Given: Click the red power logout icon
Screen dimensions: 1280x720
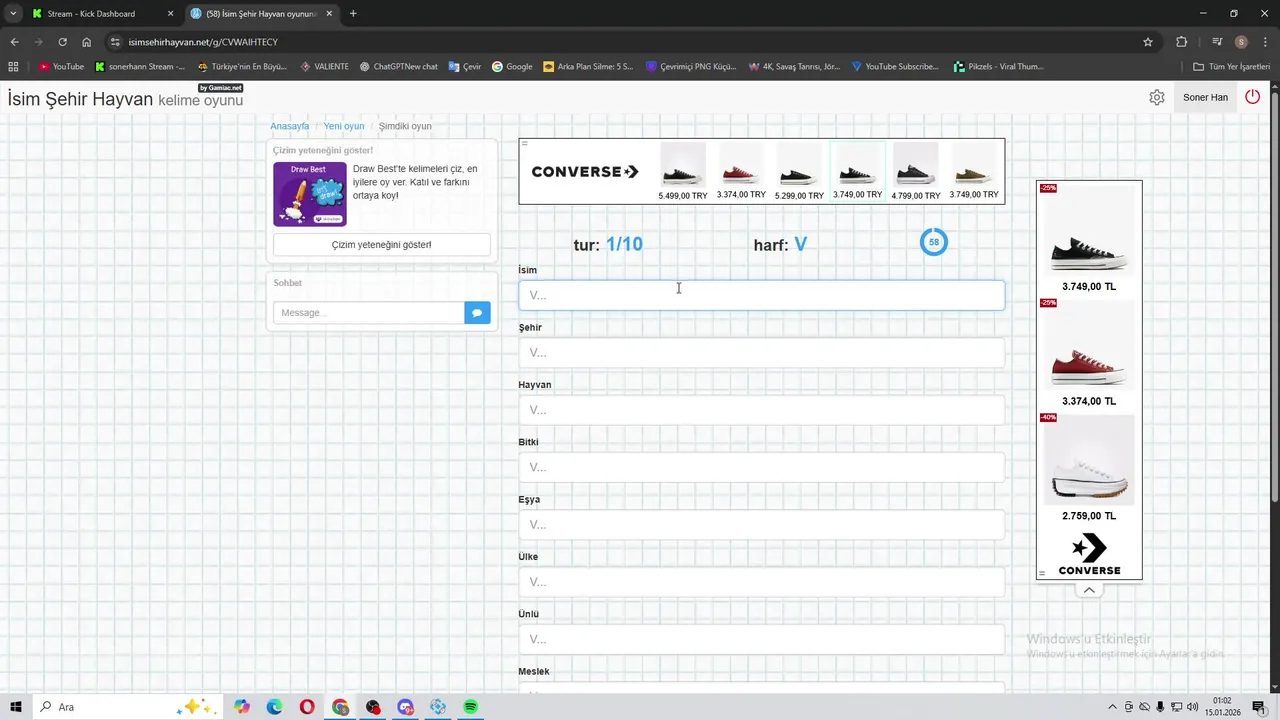Looking at the screenshot, I should click(1252, 97).
